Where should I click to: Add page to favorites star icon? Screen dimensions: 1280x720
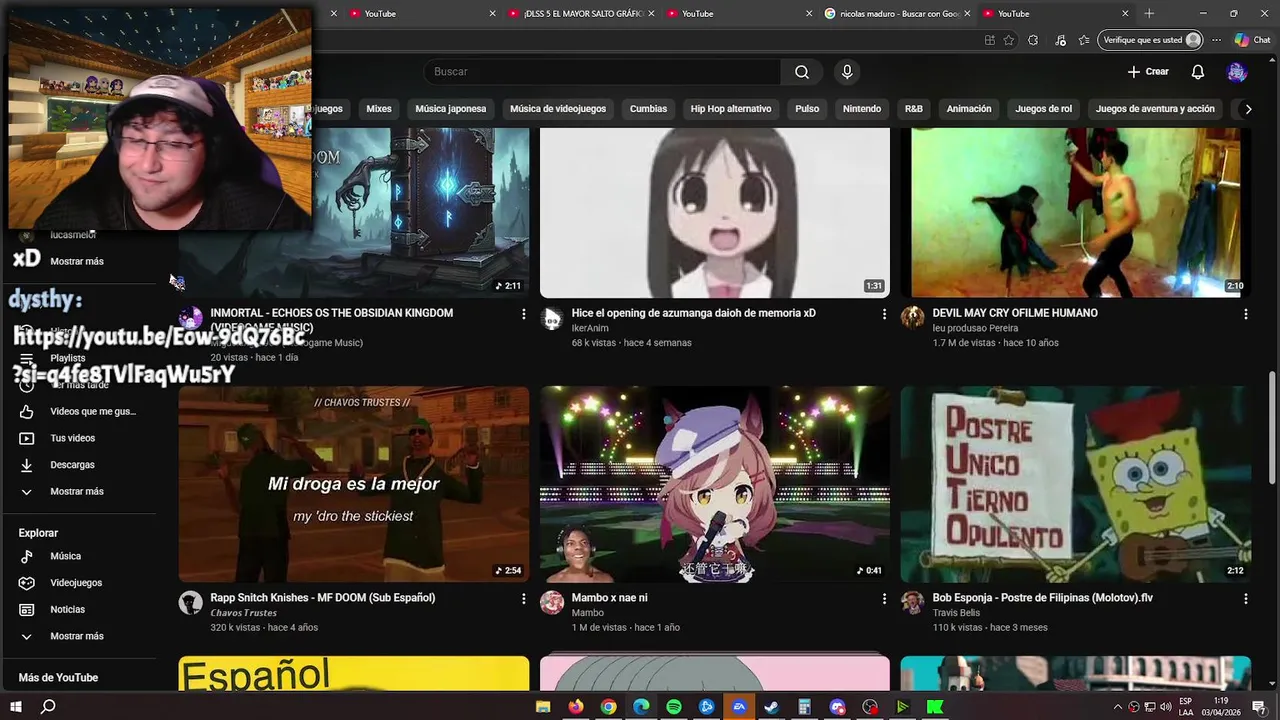tap(1009, 40)
